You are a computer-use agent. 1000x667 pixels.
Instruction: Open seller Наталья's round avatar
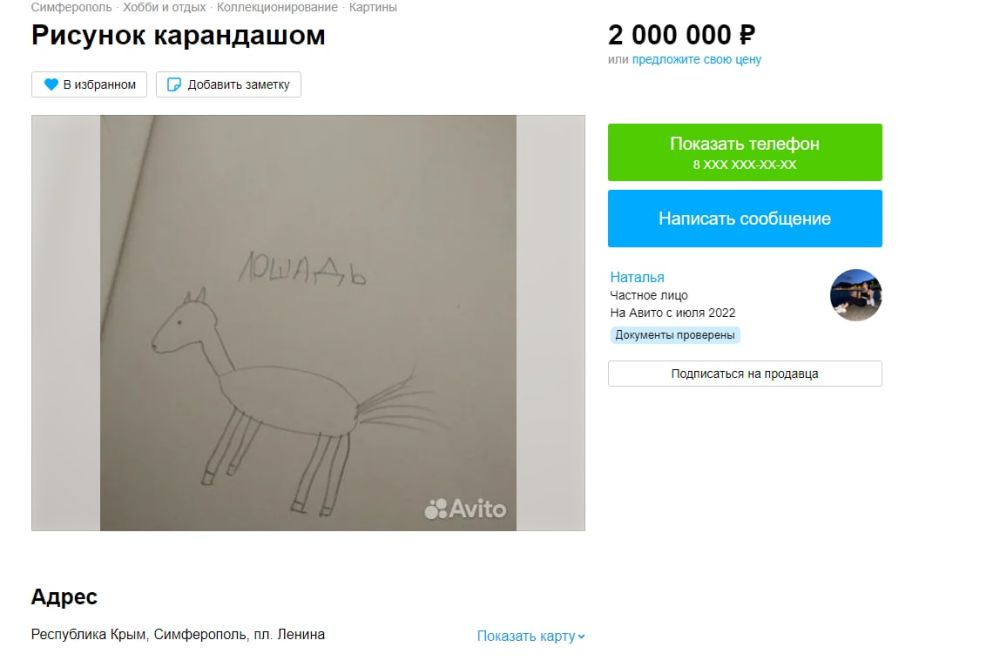[855, 295]
